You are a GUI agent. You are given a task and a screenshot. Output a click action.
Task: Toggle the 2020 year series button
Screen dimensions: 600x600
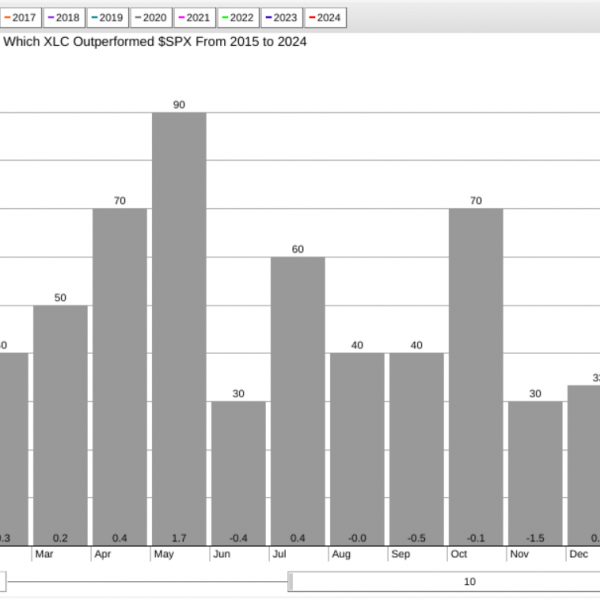coord(151,18)
